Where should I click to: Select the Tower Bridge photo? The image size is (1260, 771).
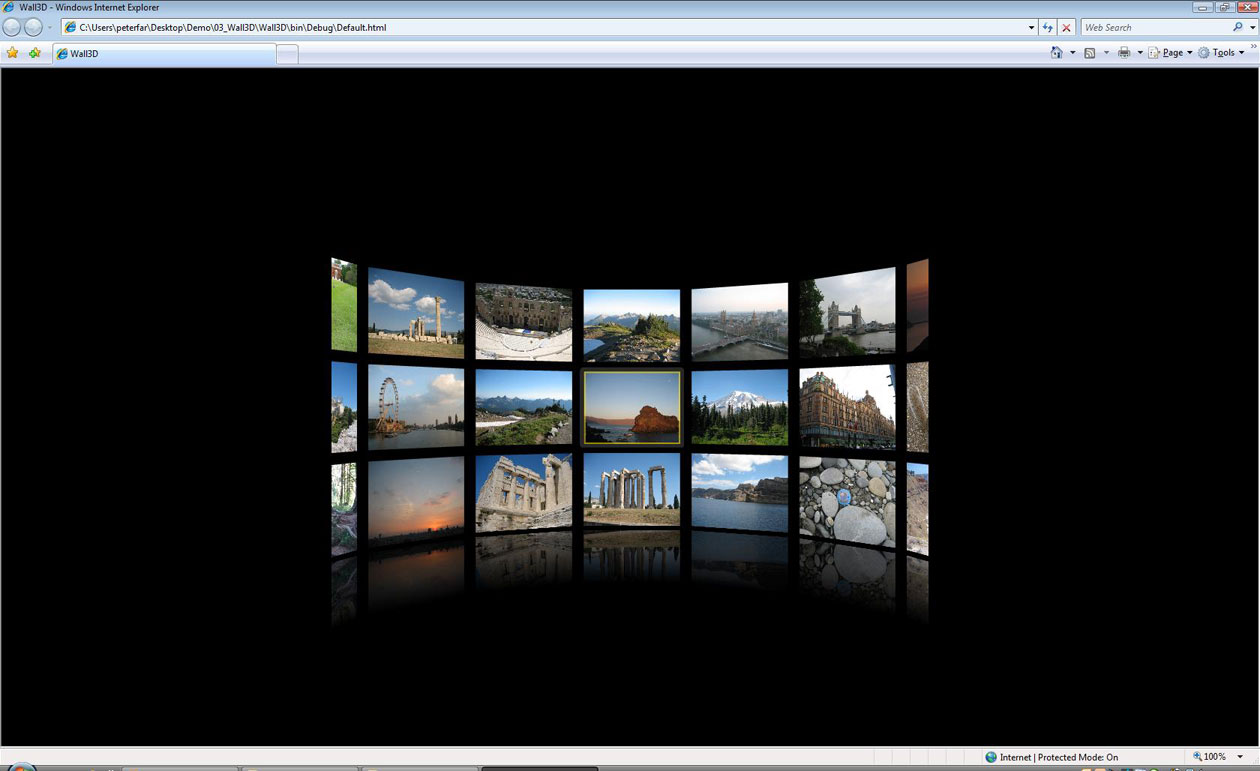click(x=848, y=312)
